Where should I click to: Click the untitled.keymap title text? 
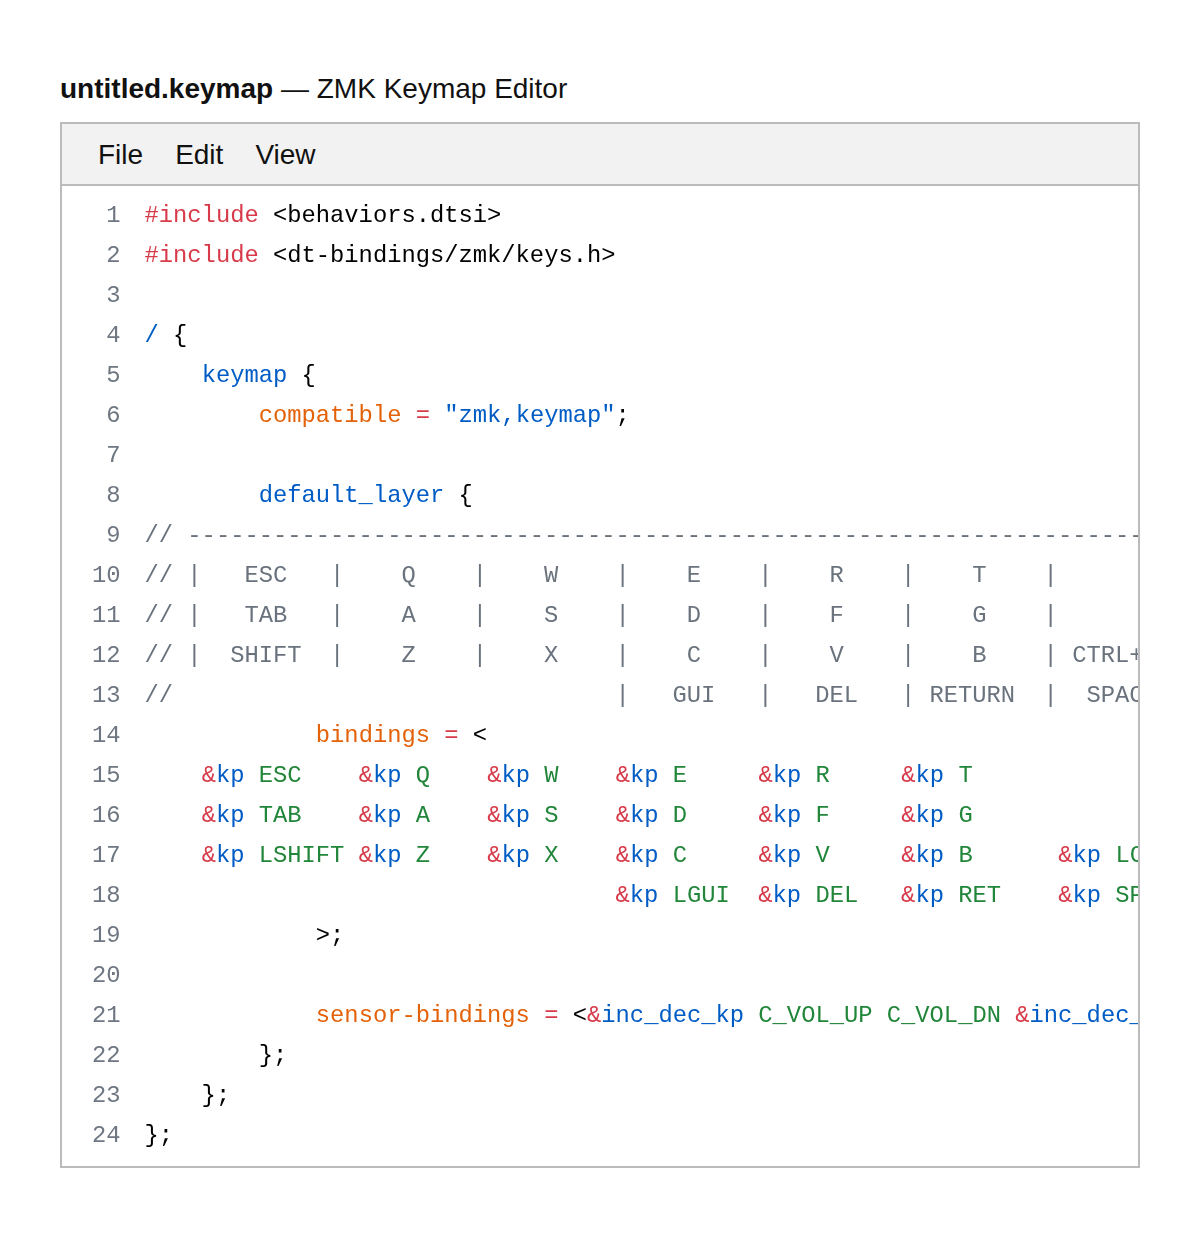pyautogui.click(x=166, y=89)
